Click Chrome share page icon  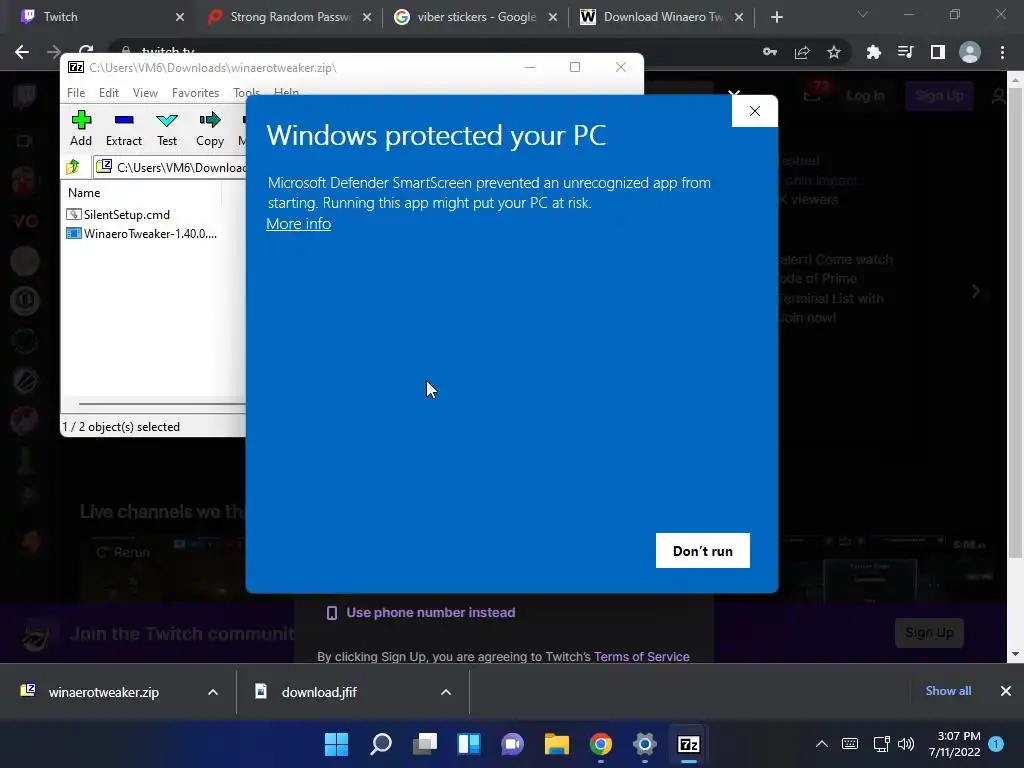tap(802, 52)
